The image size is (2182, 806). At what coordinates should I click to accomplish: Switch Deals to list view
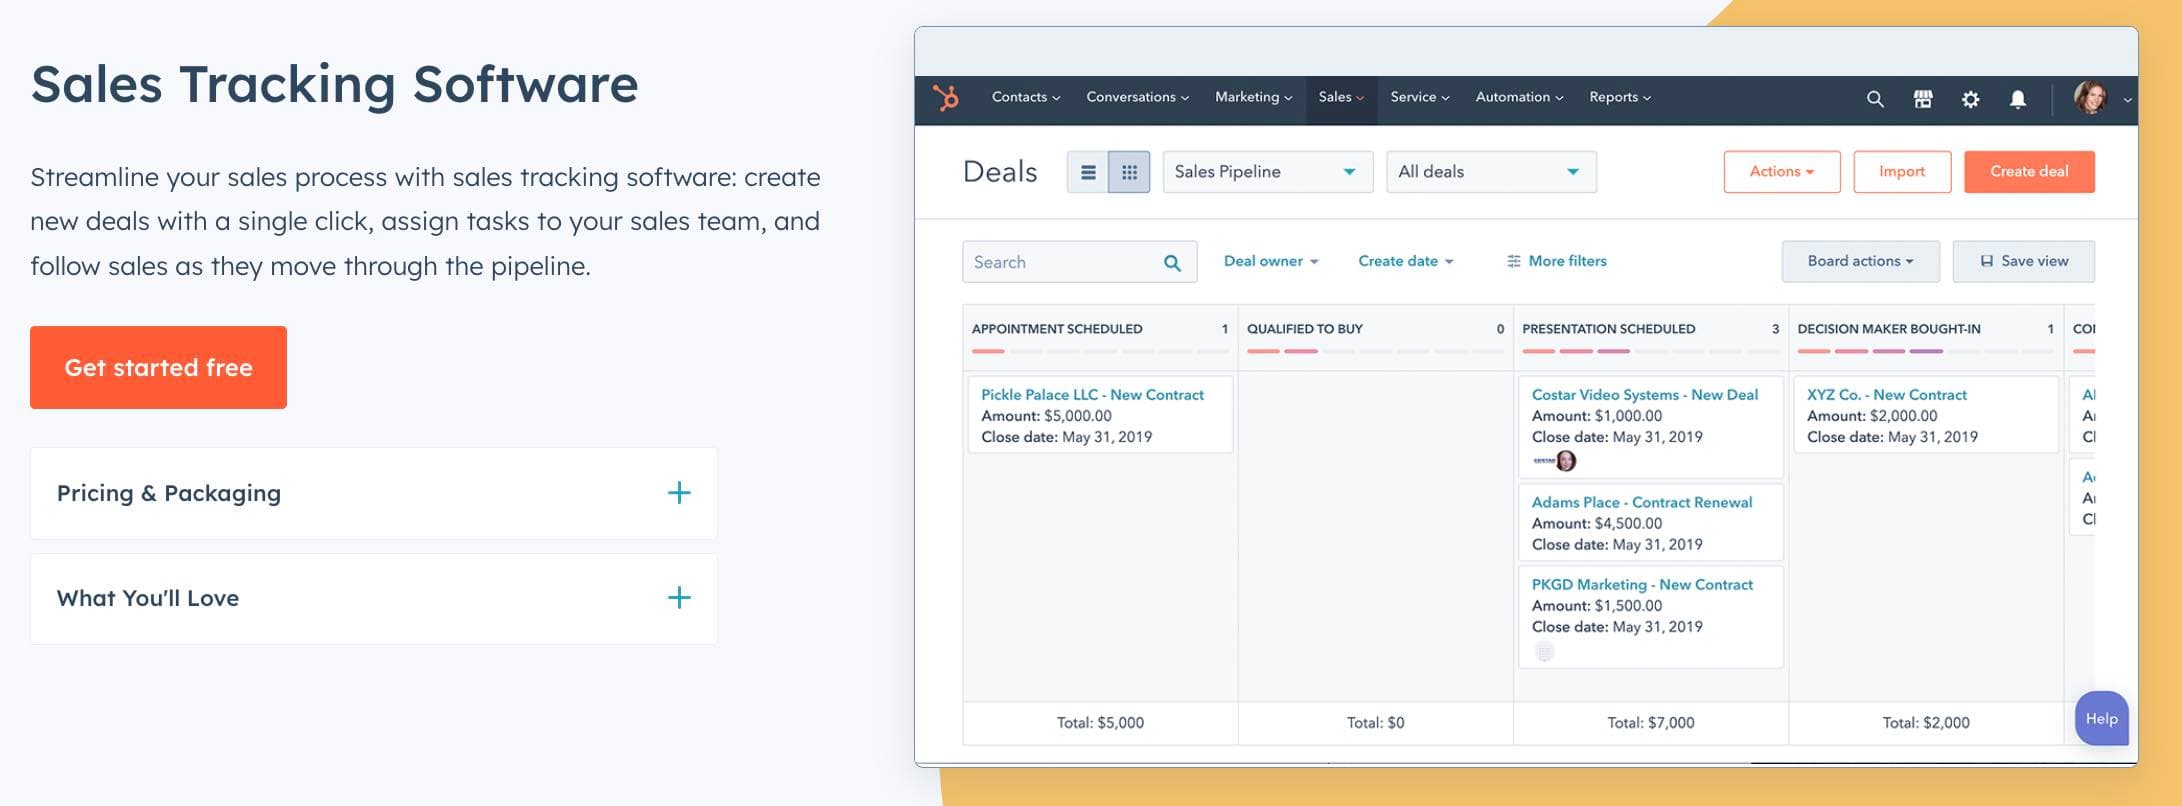tap(1088, 172)
